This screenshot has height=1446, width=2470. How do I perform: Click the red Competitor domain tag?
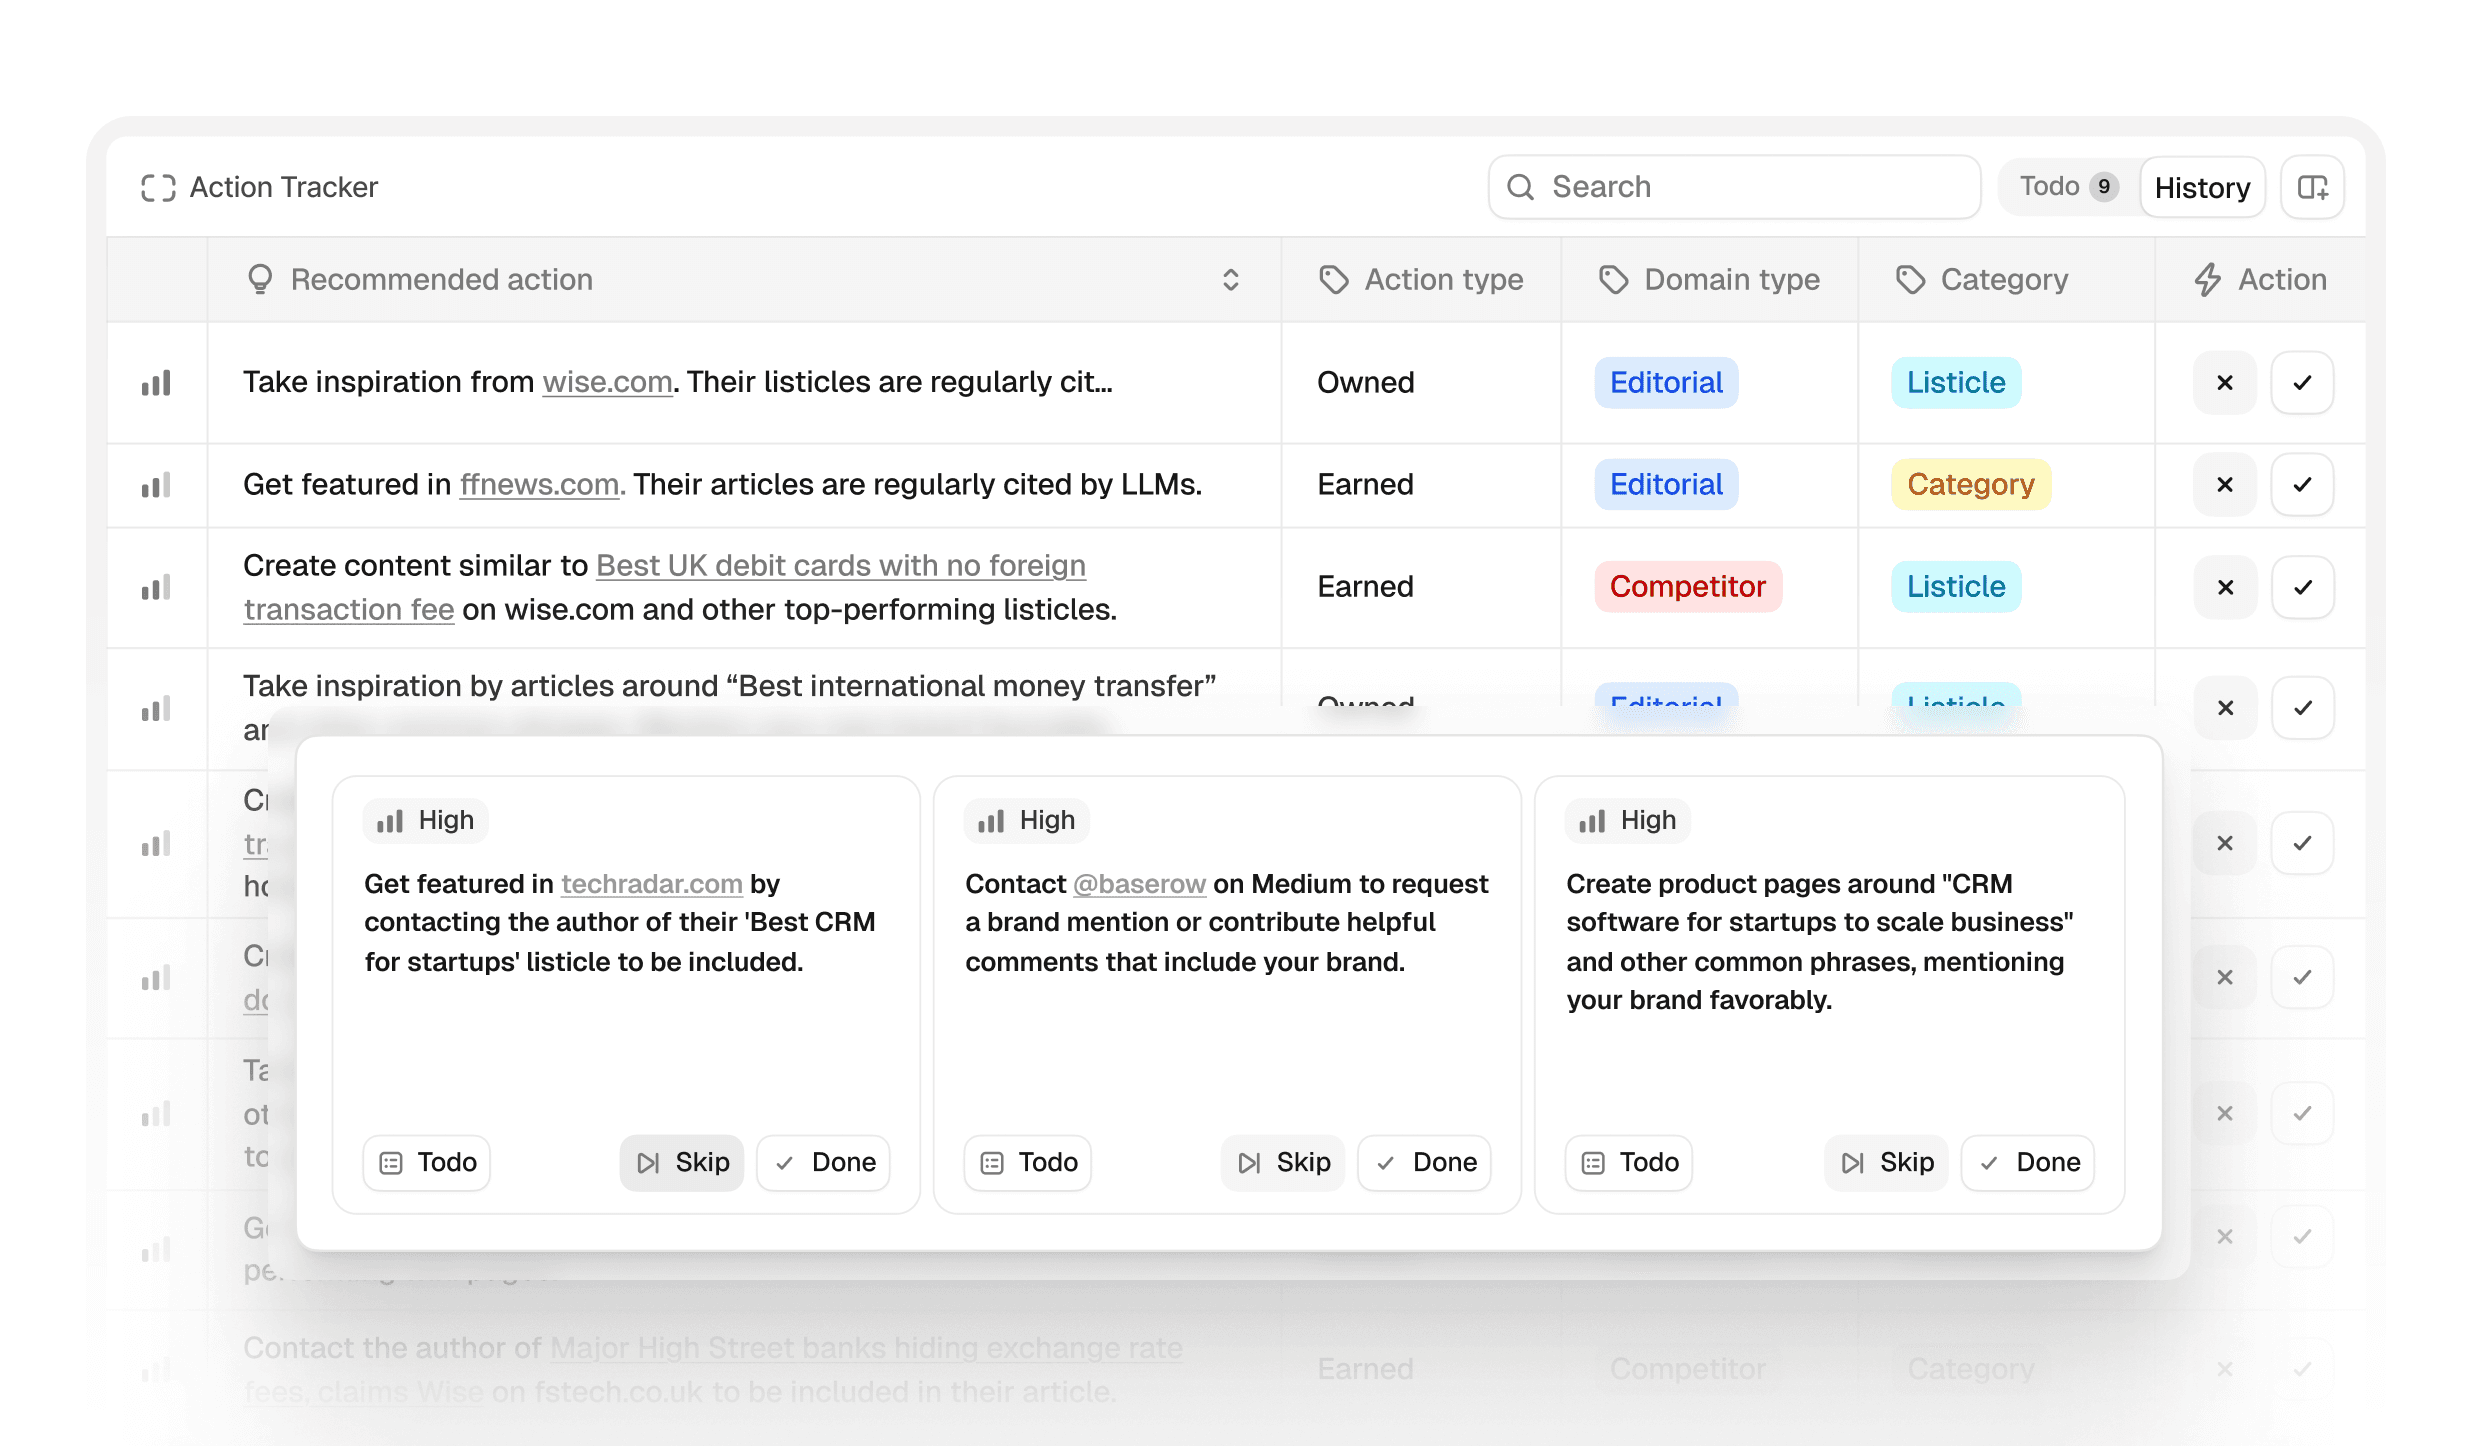pos(1687,587)
